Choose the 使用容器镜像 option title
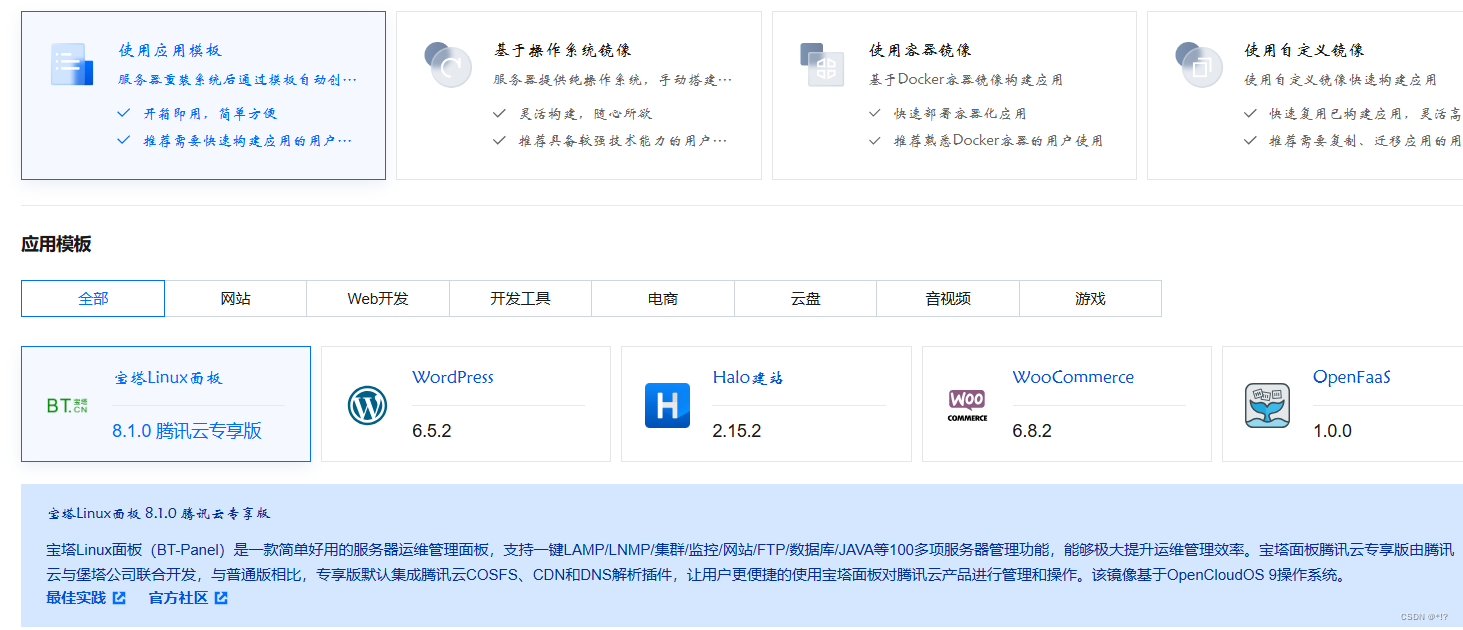1463x630 pixels. [x=920, y=50]
